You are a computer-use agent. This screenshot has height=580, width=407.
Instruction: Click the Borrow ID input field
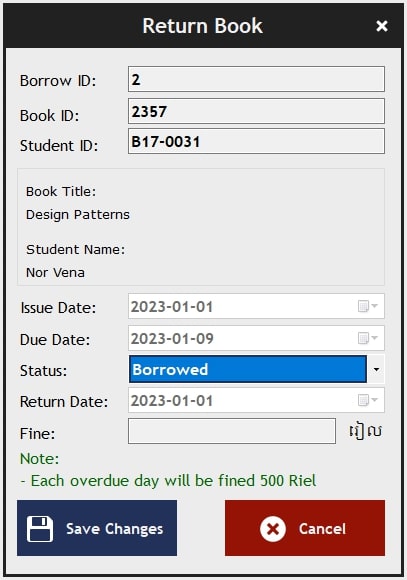pos(256,79)
